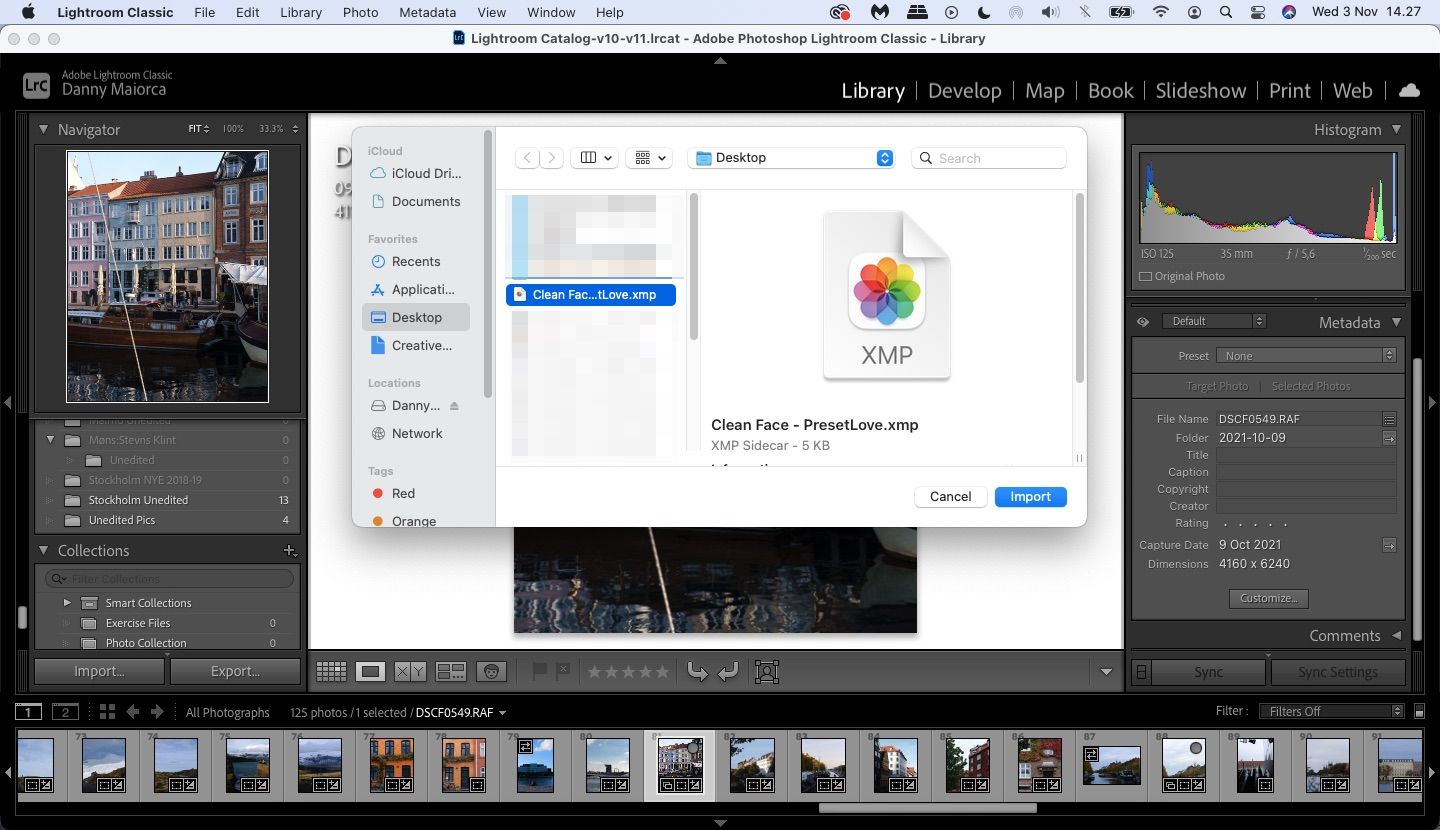Open cloud sync status icon
The width and height of the screenshot is (1440, 830).
[x=1409, y=90]
